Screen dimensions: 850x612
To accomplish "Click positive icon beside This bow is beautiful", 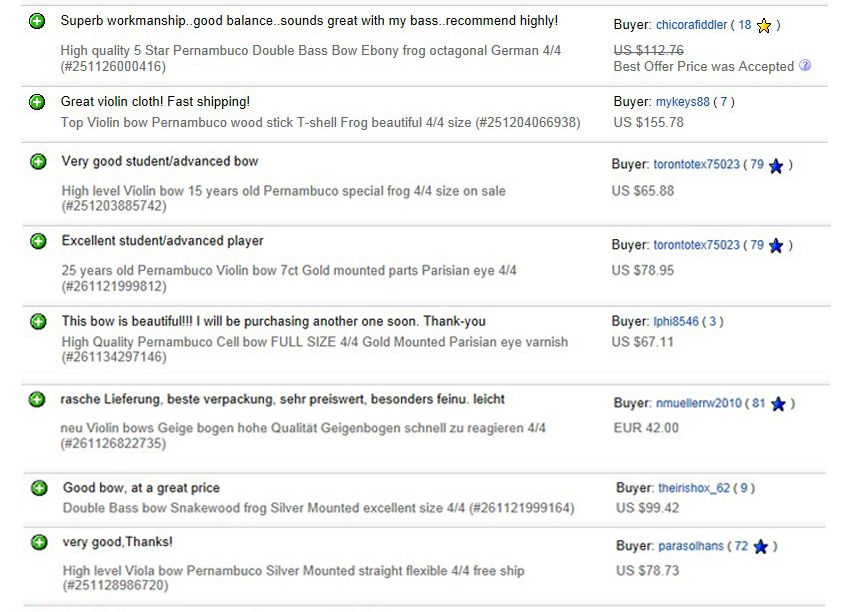I will click(x=38, y=321).
